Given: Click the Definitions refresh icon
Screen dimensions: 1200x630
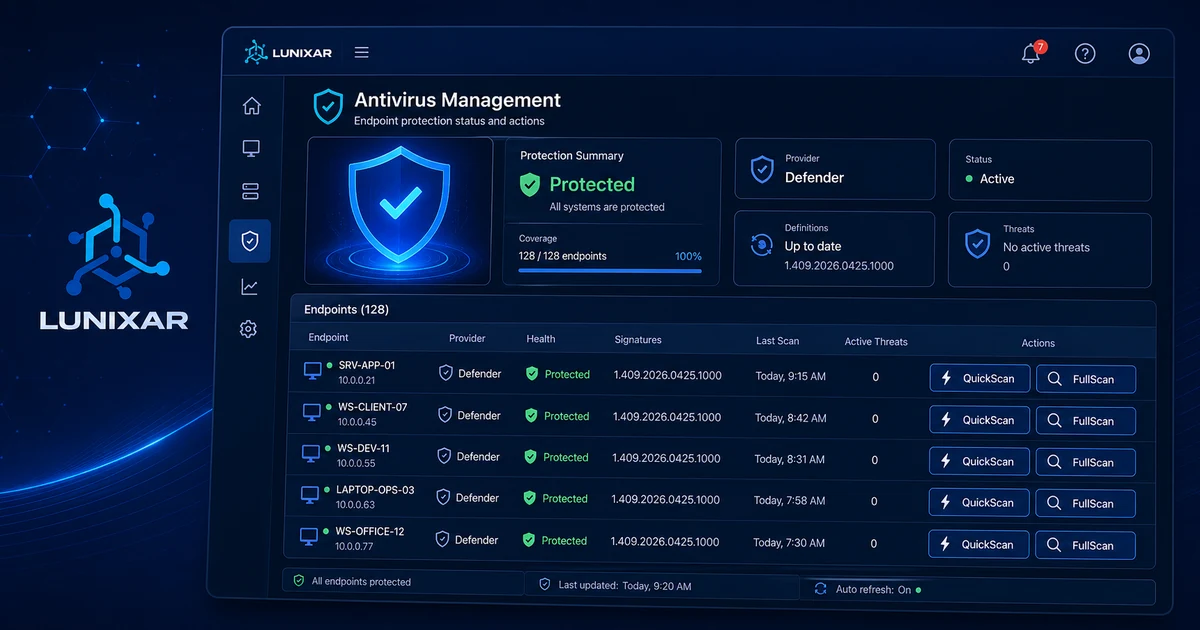Looking at the screenshot, I should (x=762, y=246).
